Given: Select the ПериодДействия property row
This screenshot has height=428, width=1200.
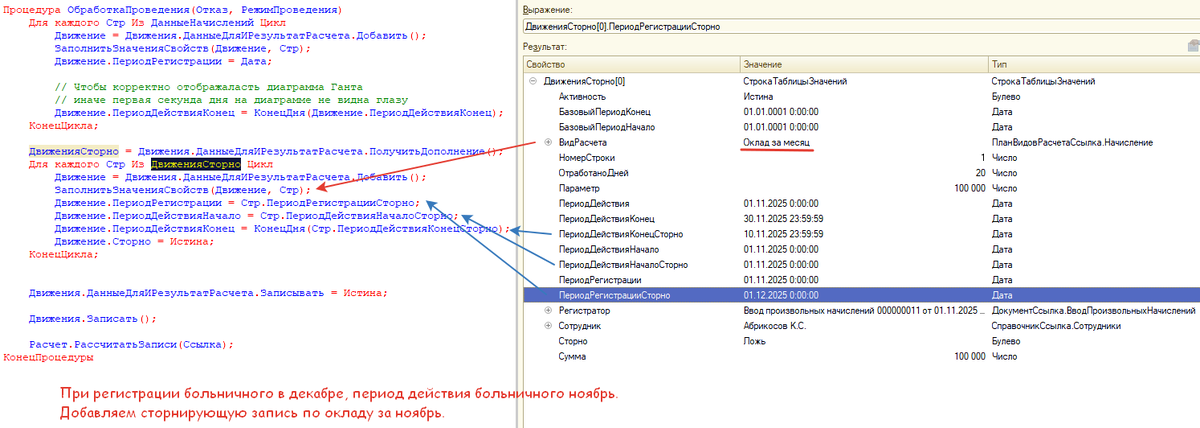Looking at the screenshot, I should pos(860,203).
